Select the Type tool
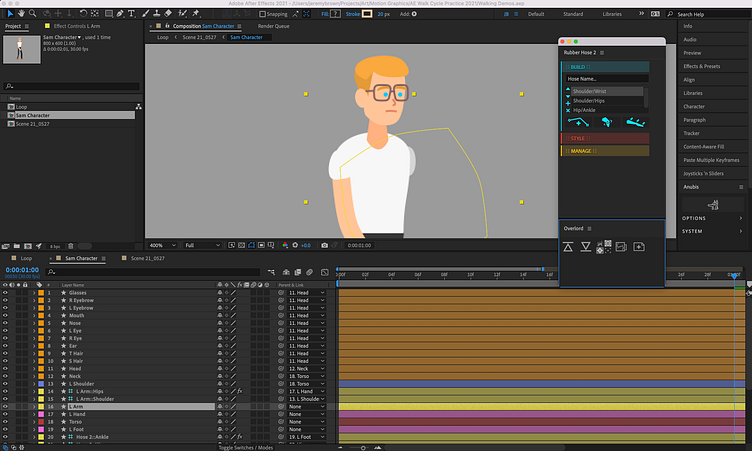 [x=131, y=15]
